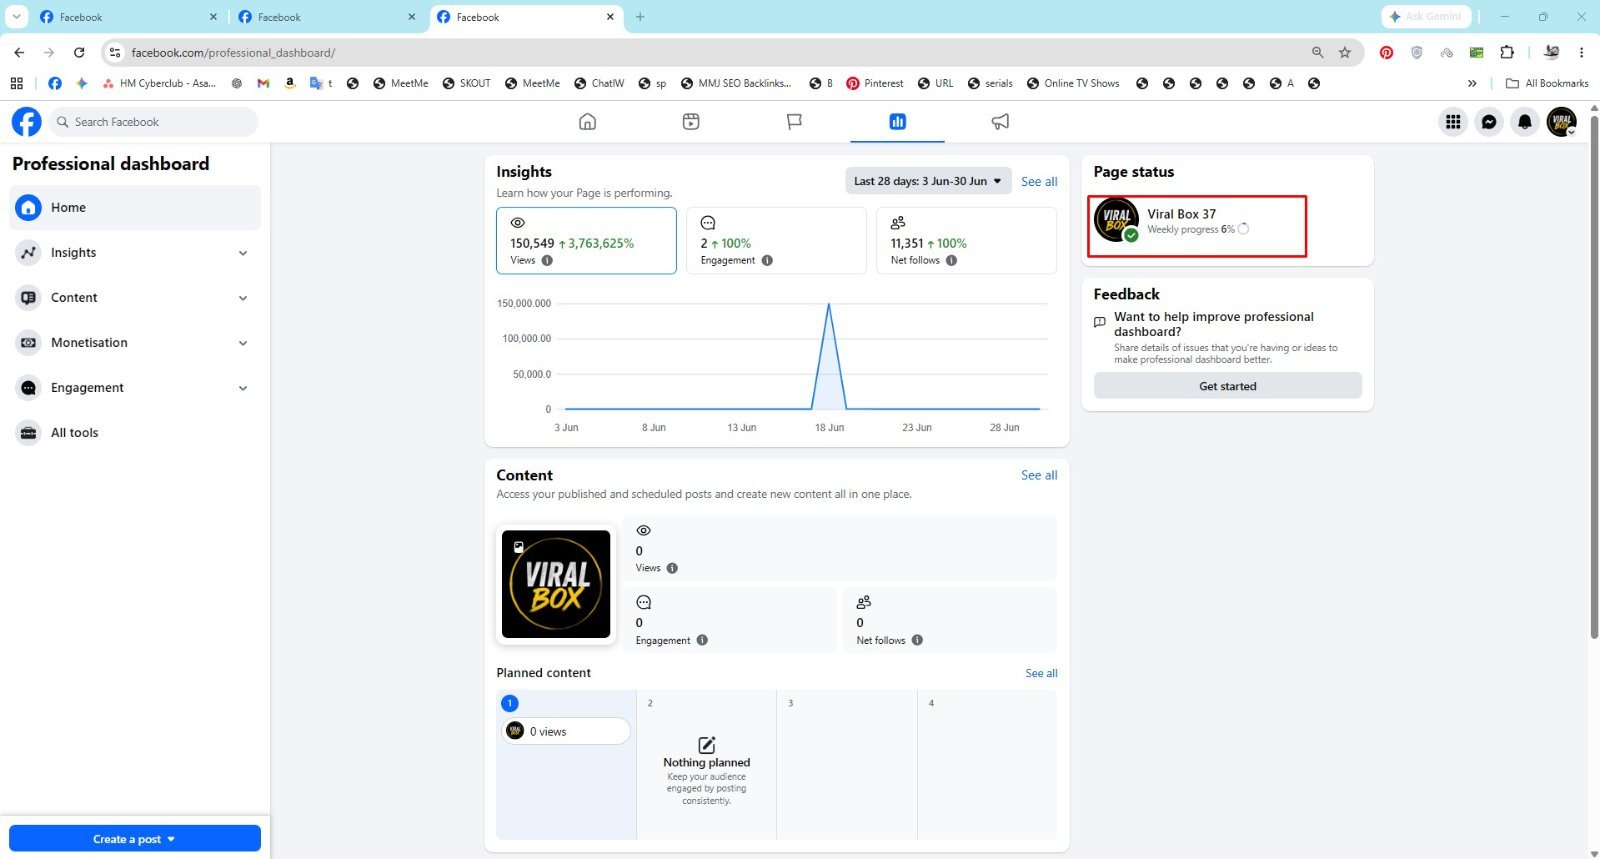The height and width of the screenshot is (859, 1600).
Task: Open the Create a post dropdown button
Action: 135,838
